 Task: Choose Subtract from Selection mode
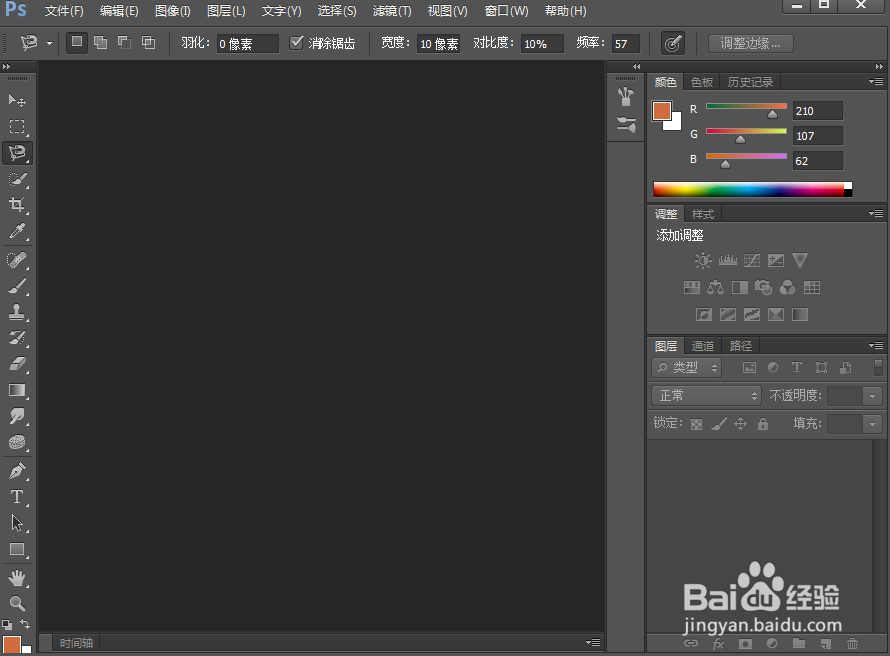(124, 43)
